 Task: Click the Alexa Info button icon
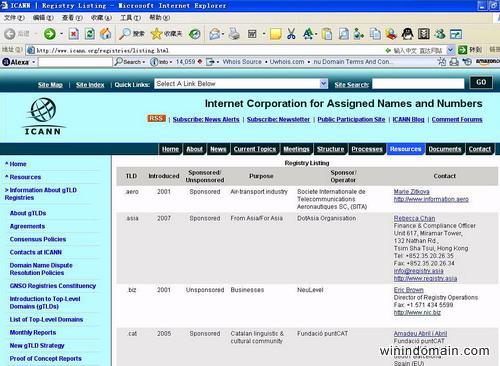click(160, 62)
